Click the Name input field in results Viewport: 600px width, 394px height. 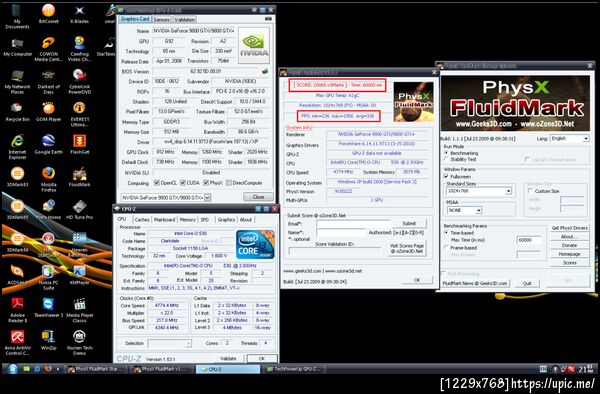(x=341, y=233)
